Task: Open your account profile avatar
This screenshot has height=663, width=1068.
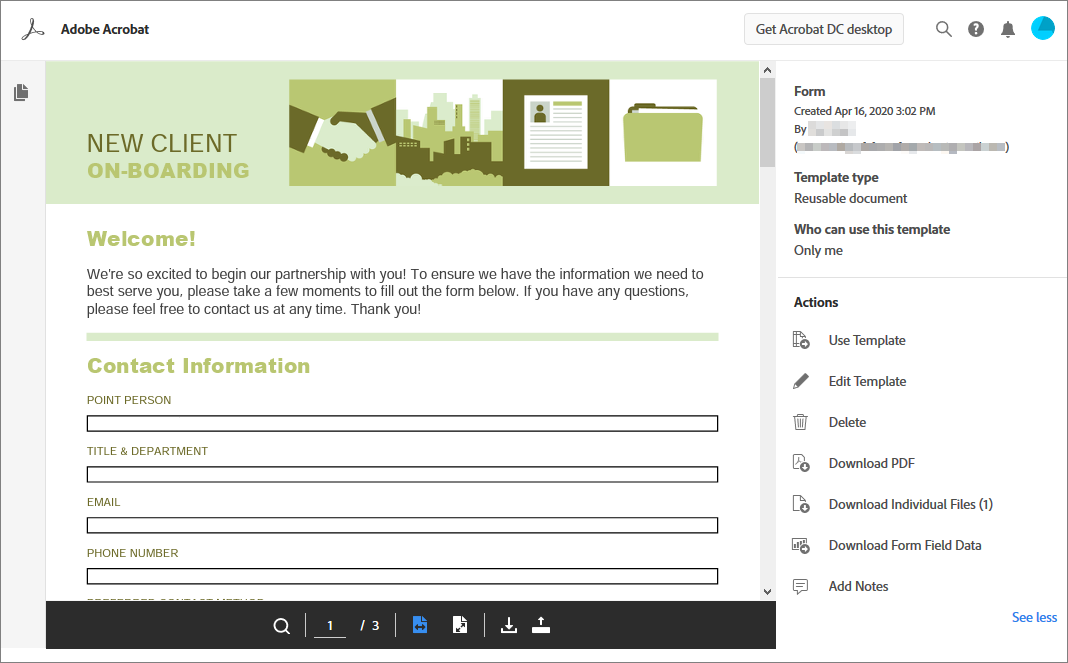Action: coord(1043,28)
